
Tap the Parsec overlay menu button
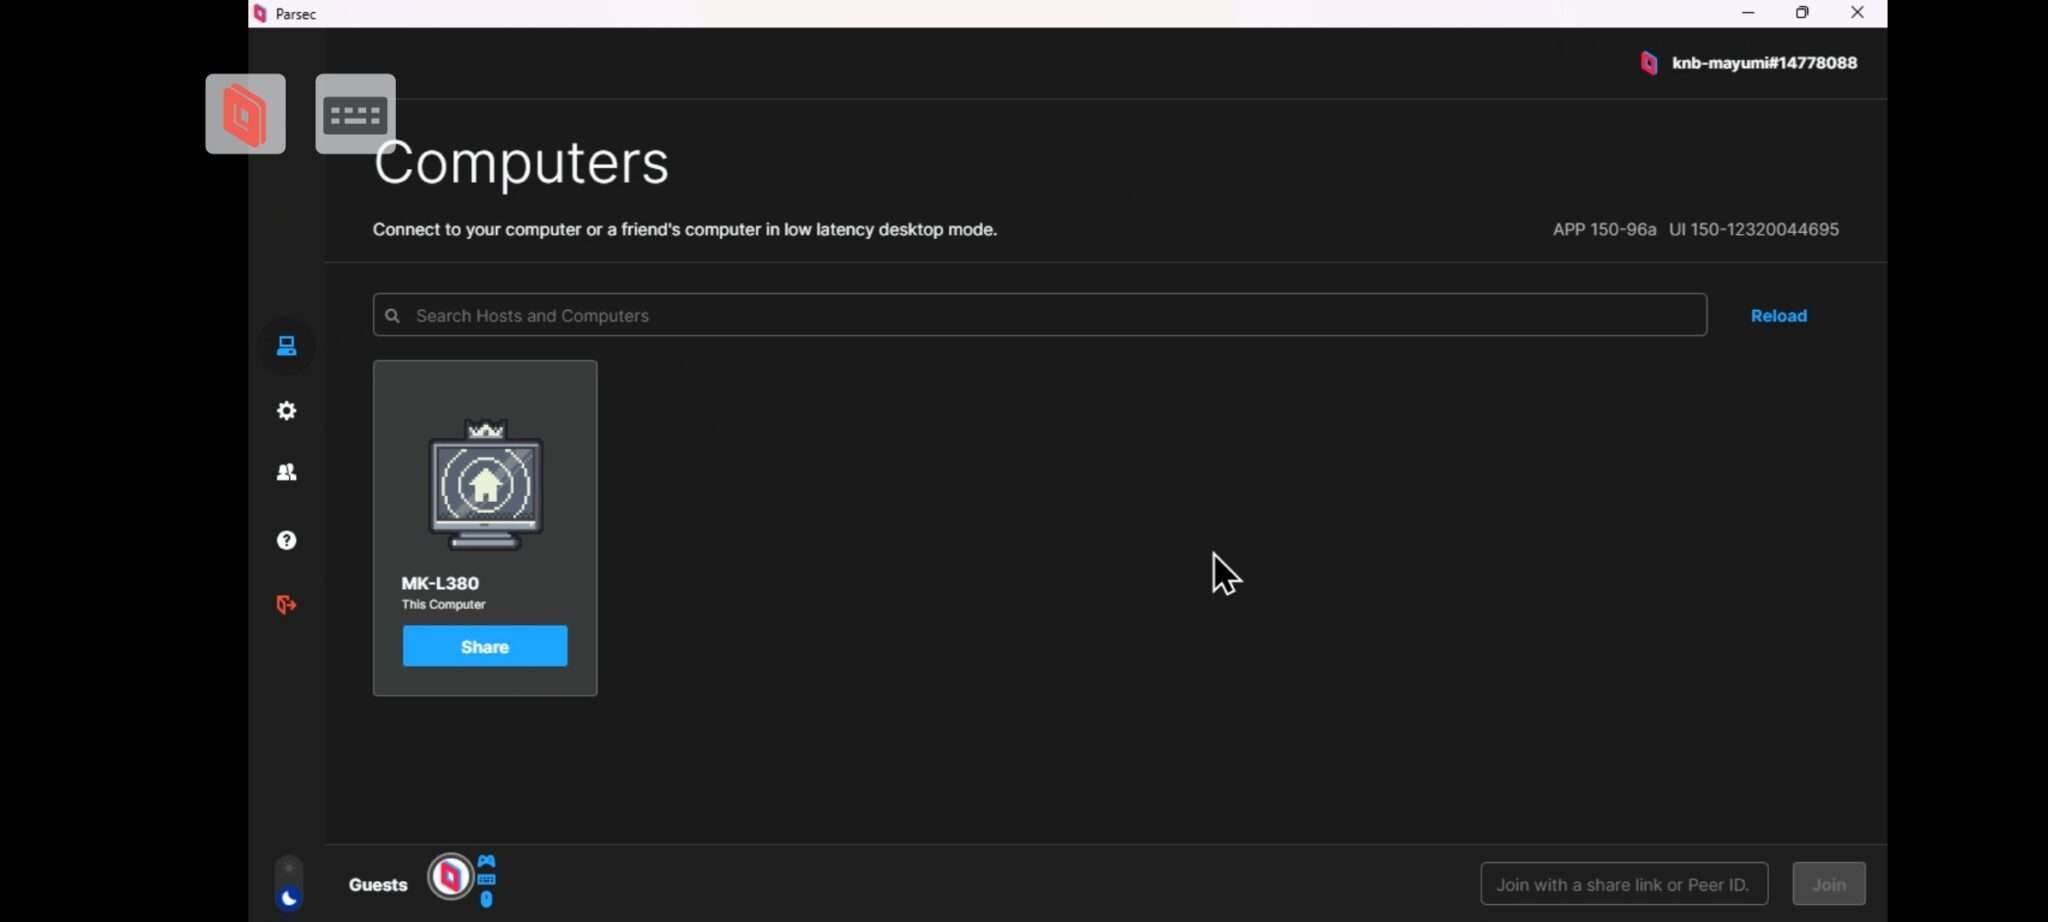(246, 114)
